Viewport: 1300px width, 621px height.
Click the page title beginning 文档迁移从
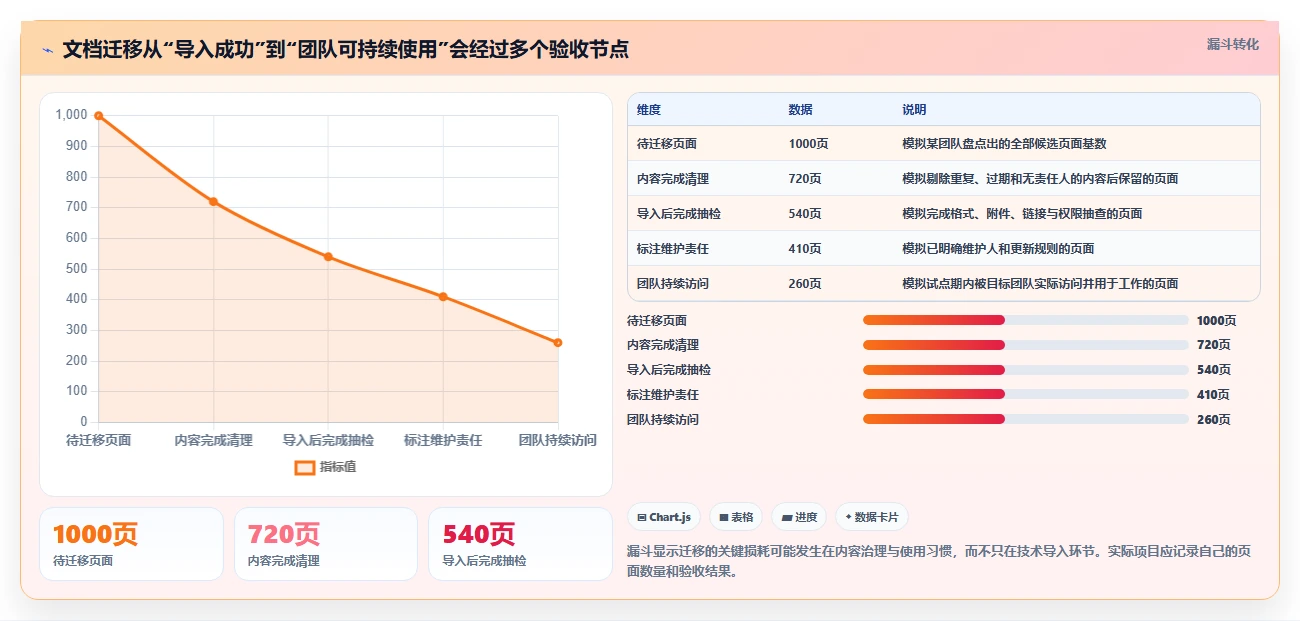(346, 50)
